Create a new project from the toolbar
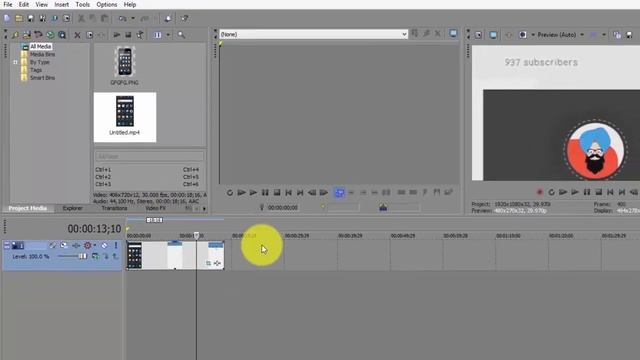640x360 pixels. [7, 18]
